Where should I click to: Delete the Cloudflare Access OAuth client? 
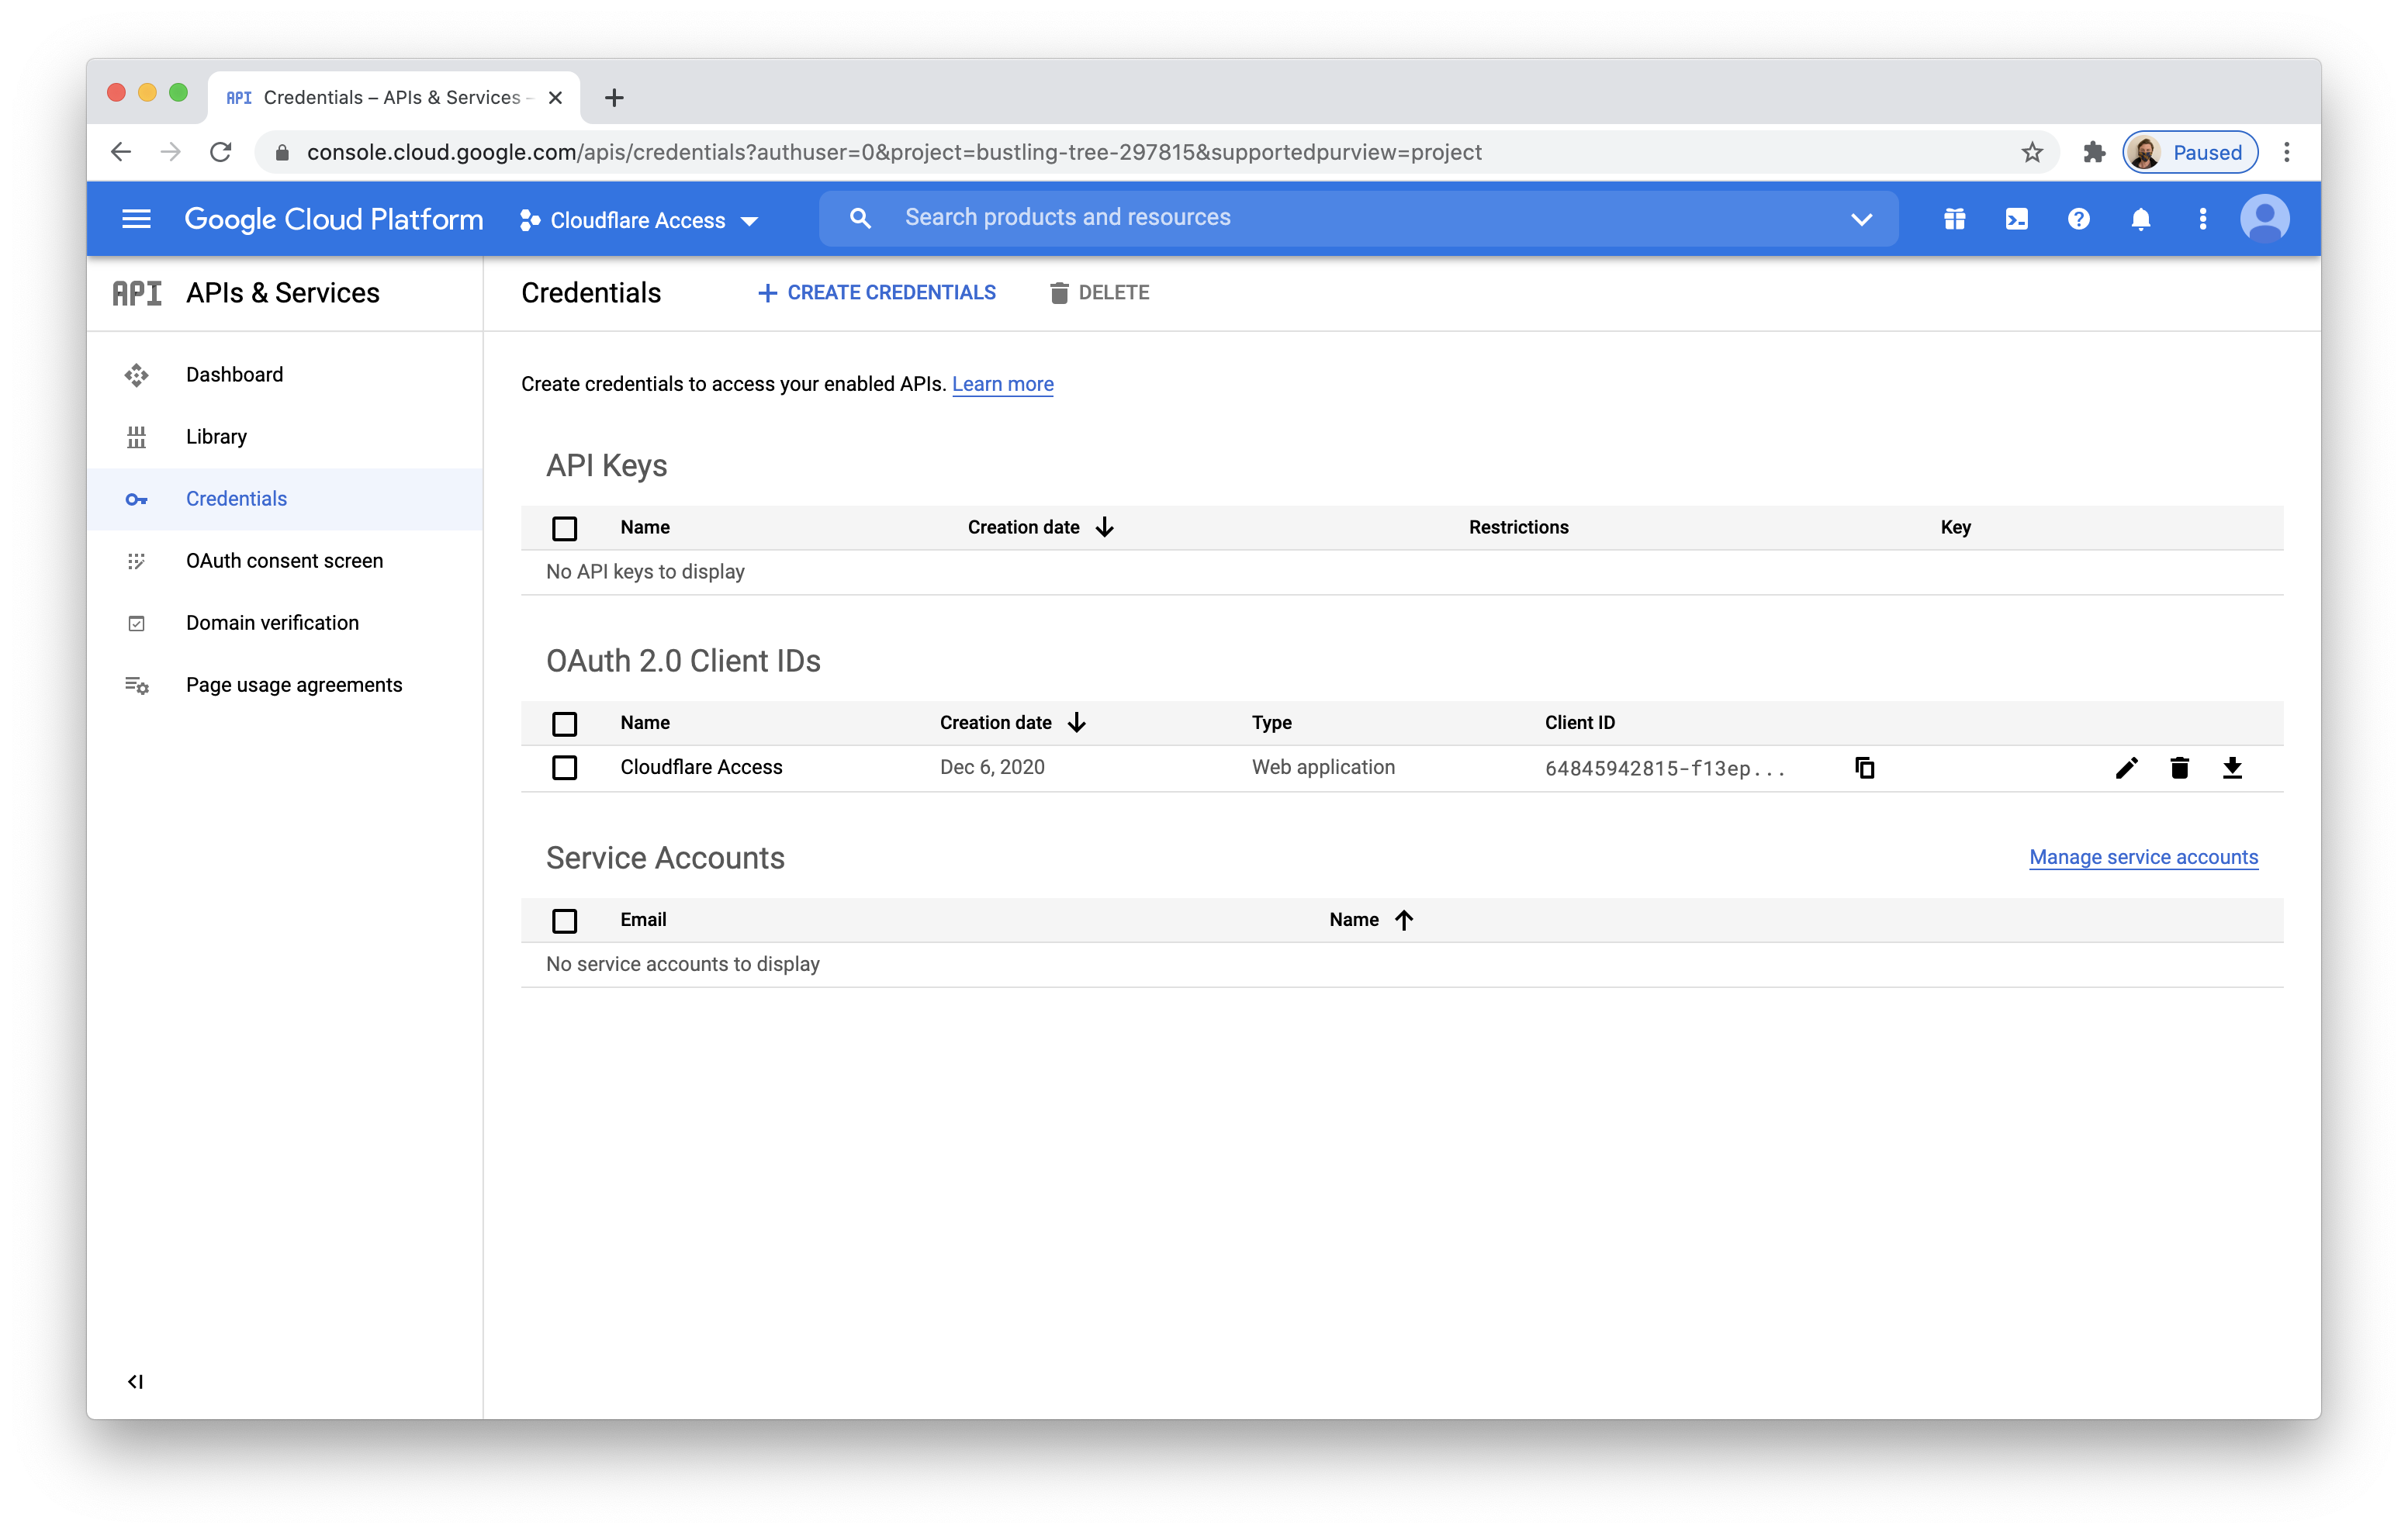(2180, 768)
